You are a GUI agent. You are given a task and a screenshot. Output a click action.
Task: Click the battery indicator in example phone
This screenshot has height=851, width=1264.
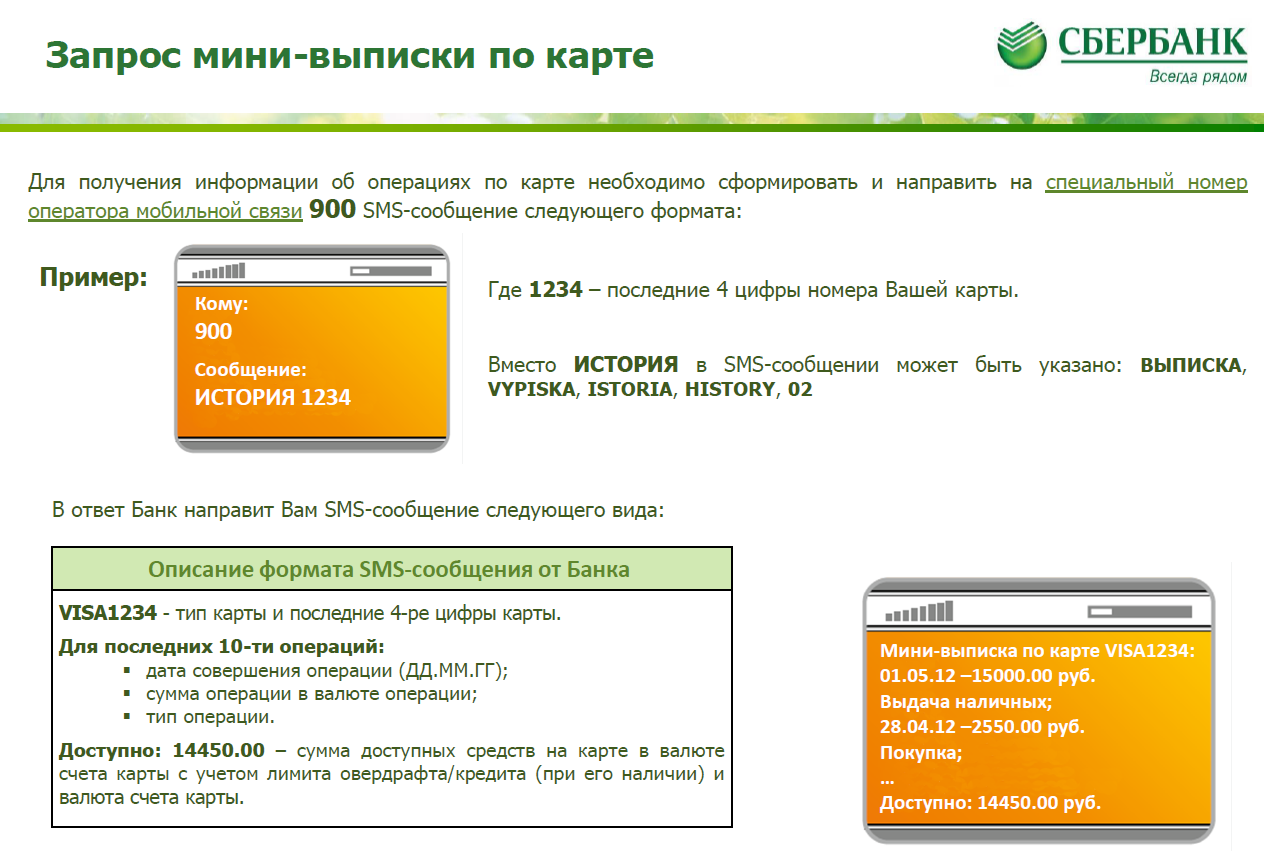390,271
